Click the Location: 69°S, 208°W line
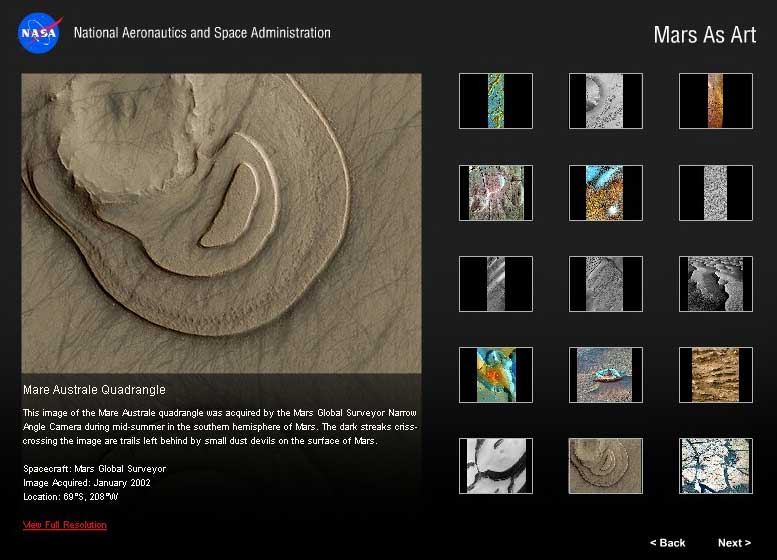Viewport: 777px width, 560px height. [70, 497]
